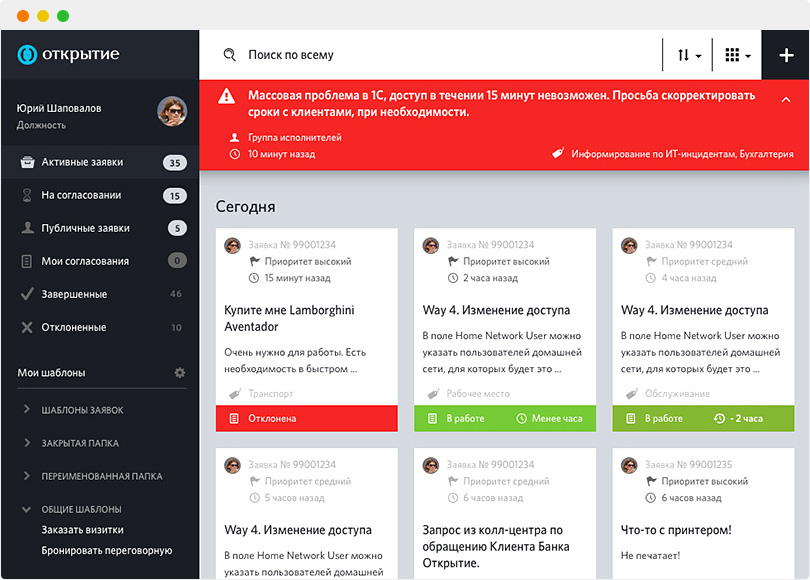The height and width of the screenshot is (580, 810).
Task: Click the Обслуживание category tag
Action: coord(677,394)
